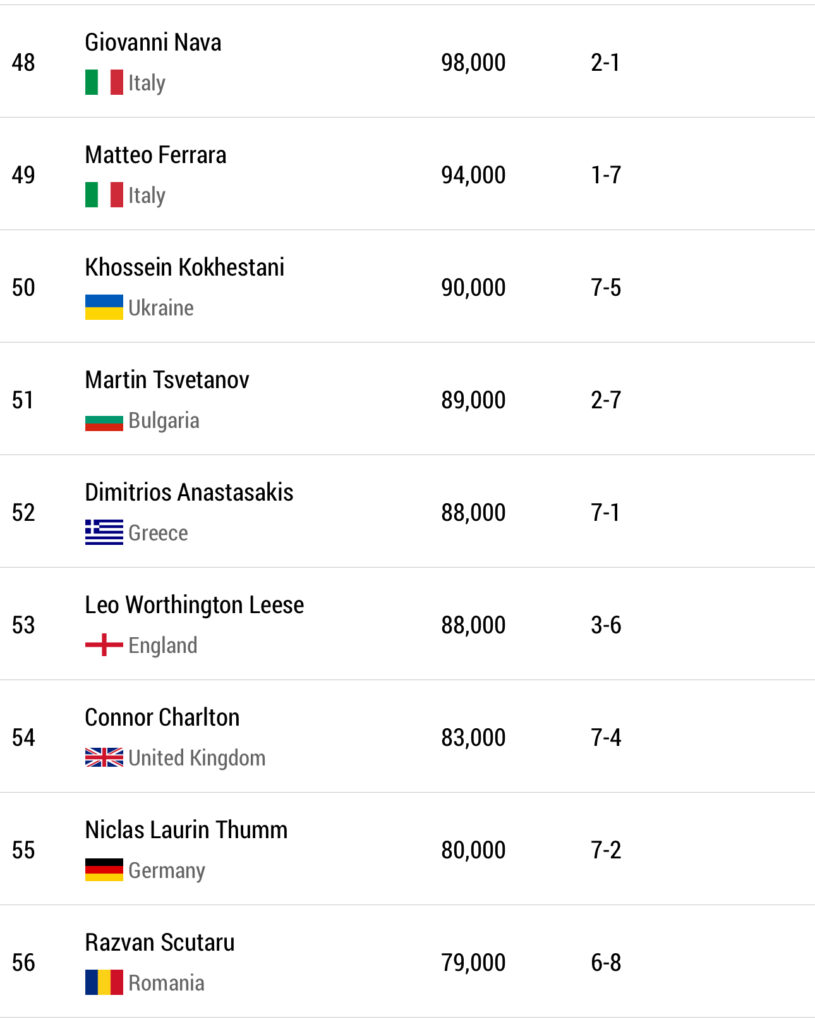The width and height of the screenshot is (815, 1024).
Task: Click the England flag icon
Action: 104,645
